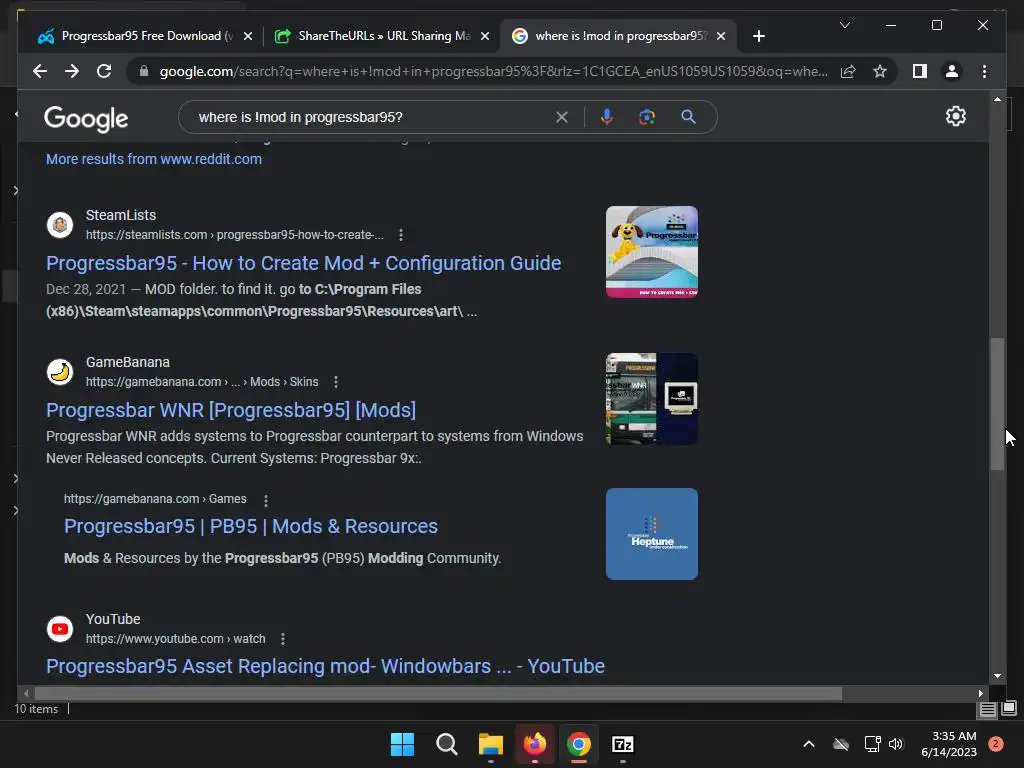Click the Progressbar WNR thumbnail image
This screenshot has height=768, width=1024.
[x=652, y=399]
